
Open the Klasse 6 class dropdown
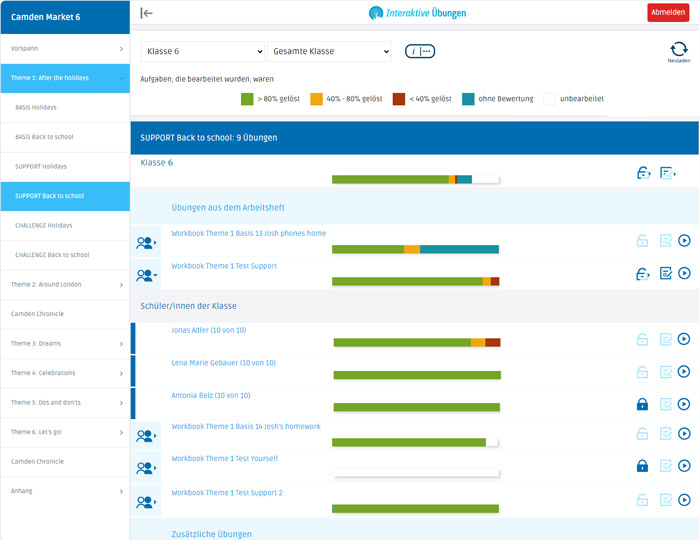[202, 51]
